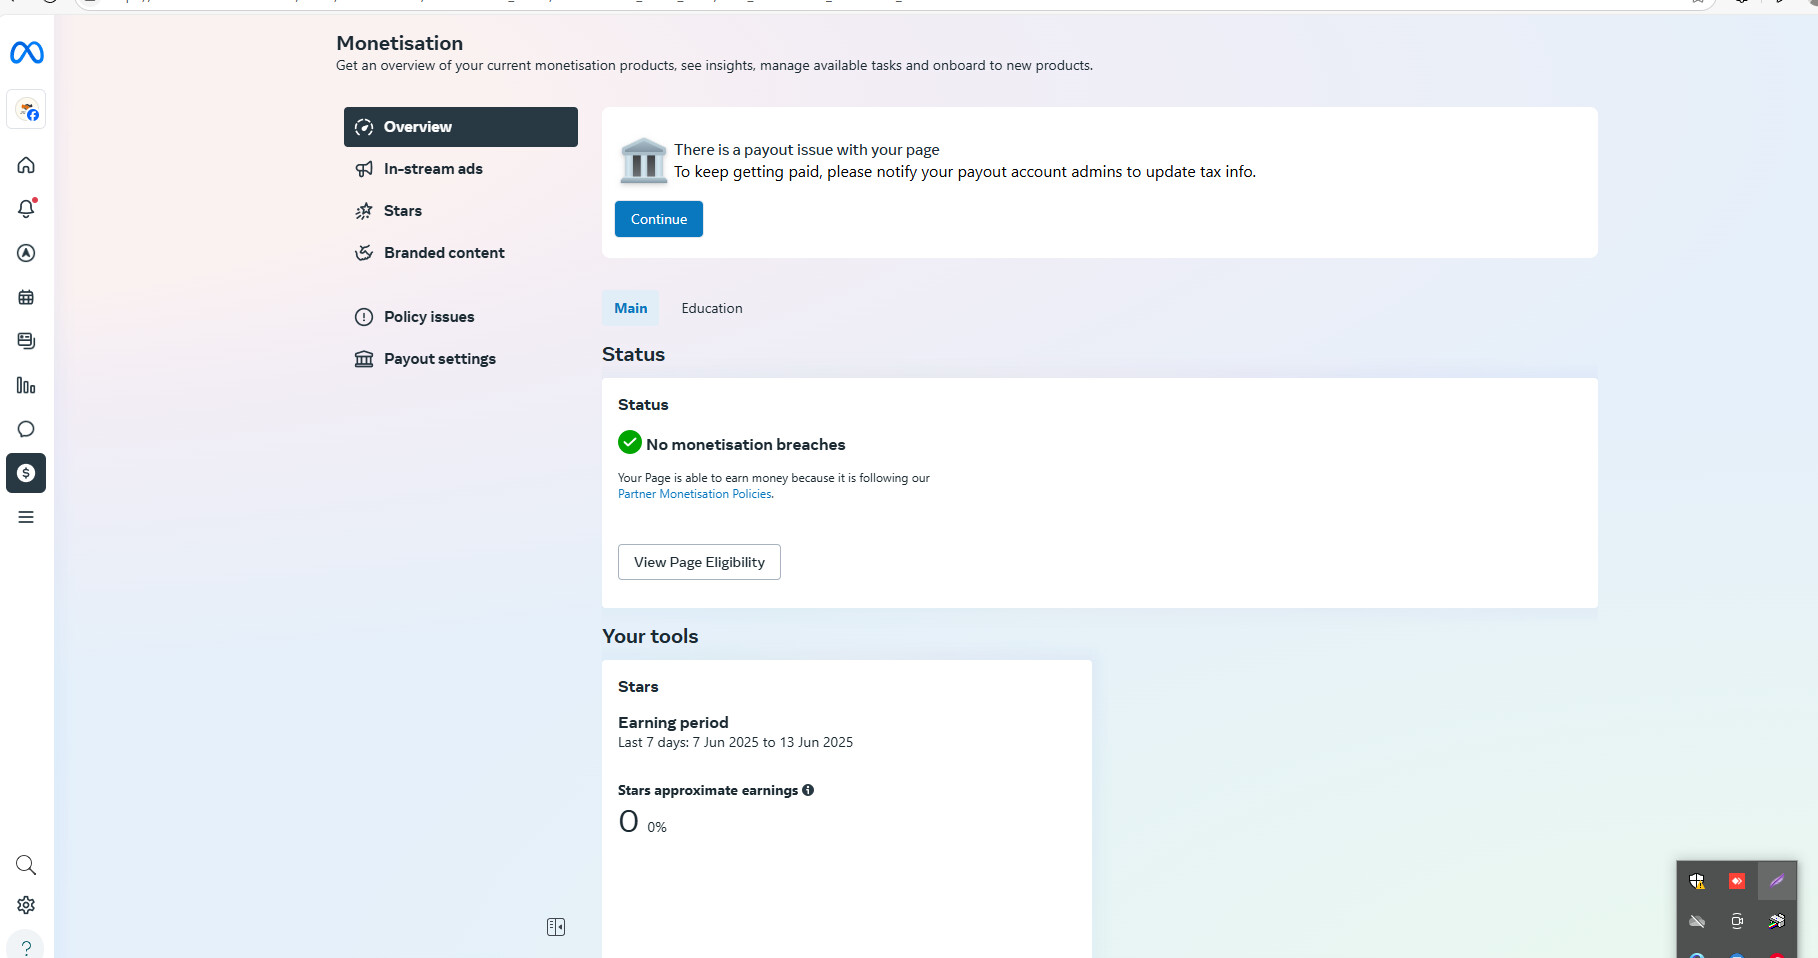Click info icon beside Stars approximate earnings
The width and height of the screenshot is (1818, 958).
(808, 790)
